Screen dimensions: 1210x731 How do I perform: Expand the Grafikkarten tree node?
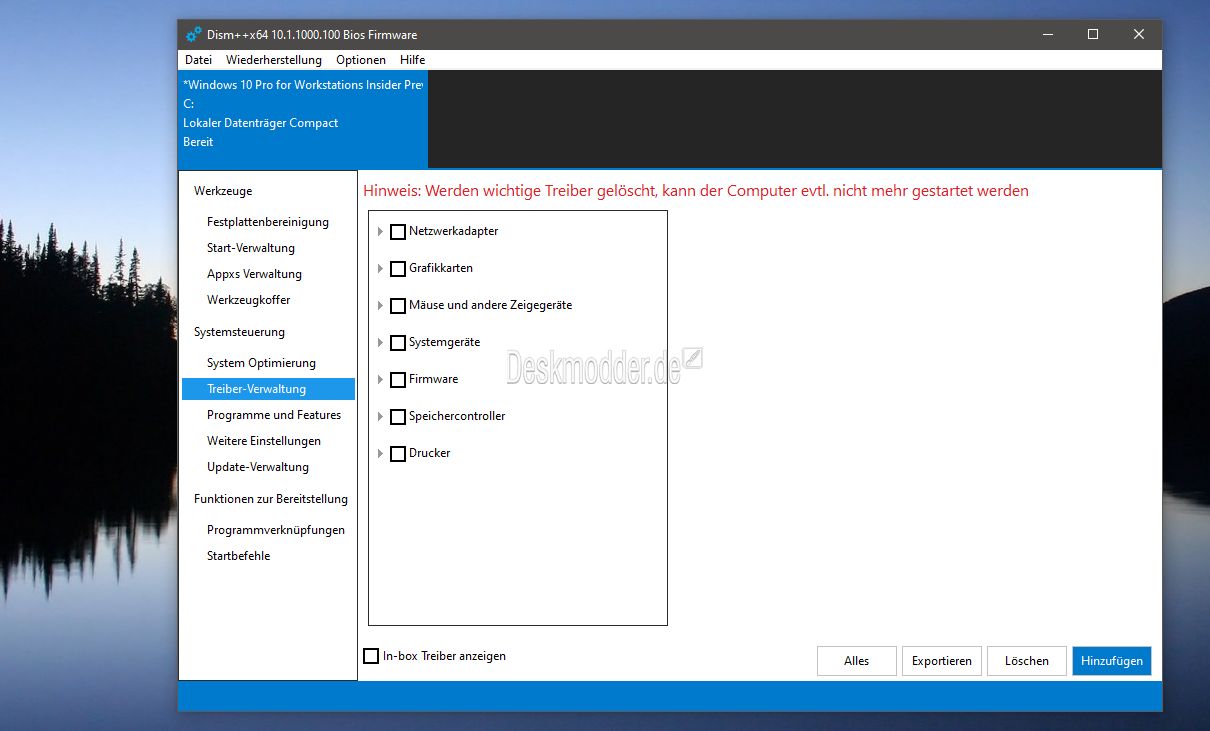380,269
